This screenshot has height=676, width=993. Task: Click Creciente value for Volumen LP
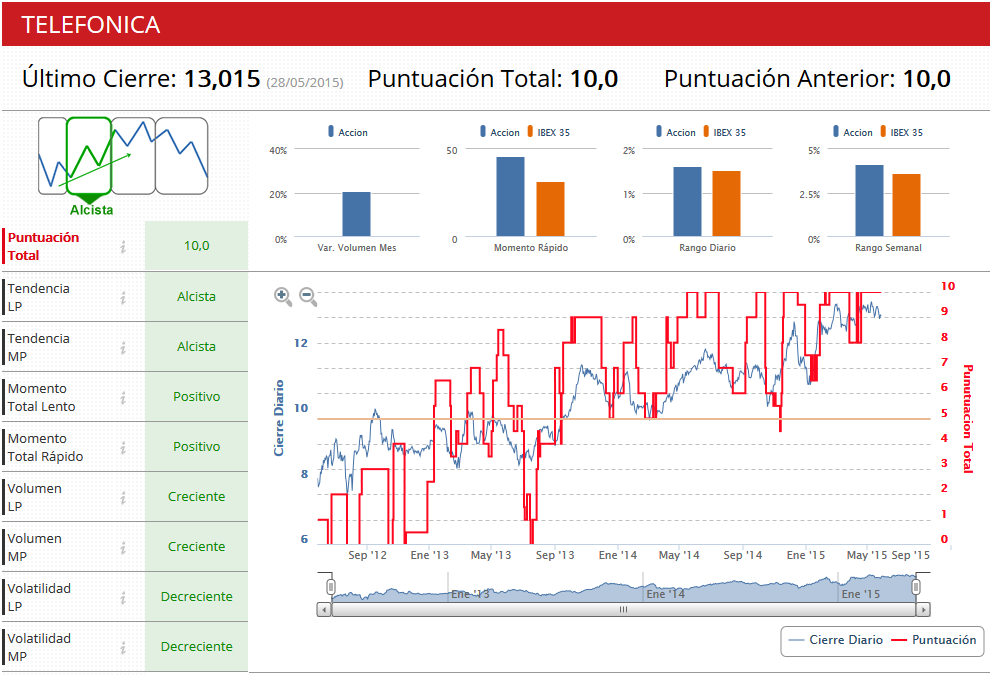(x=196, y=497)
